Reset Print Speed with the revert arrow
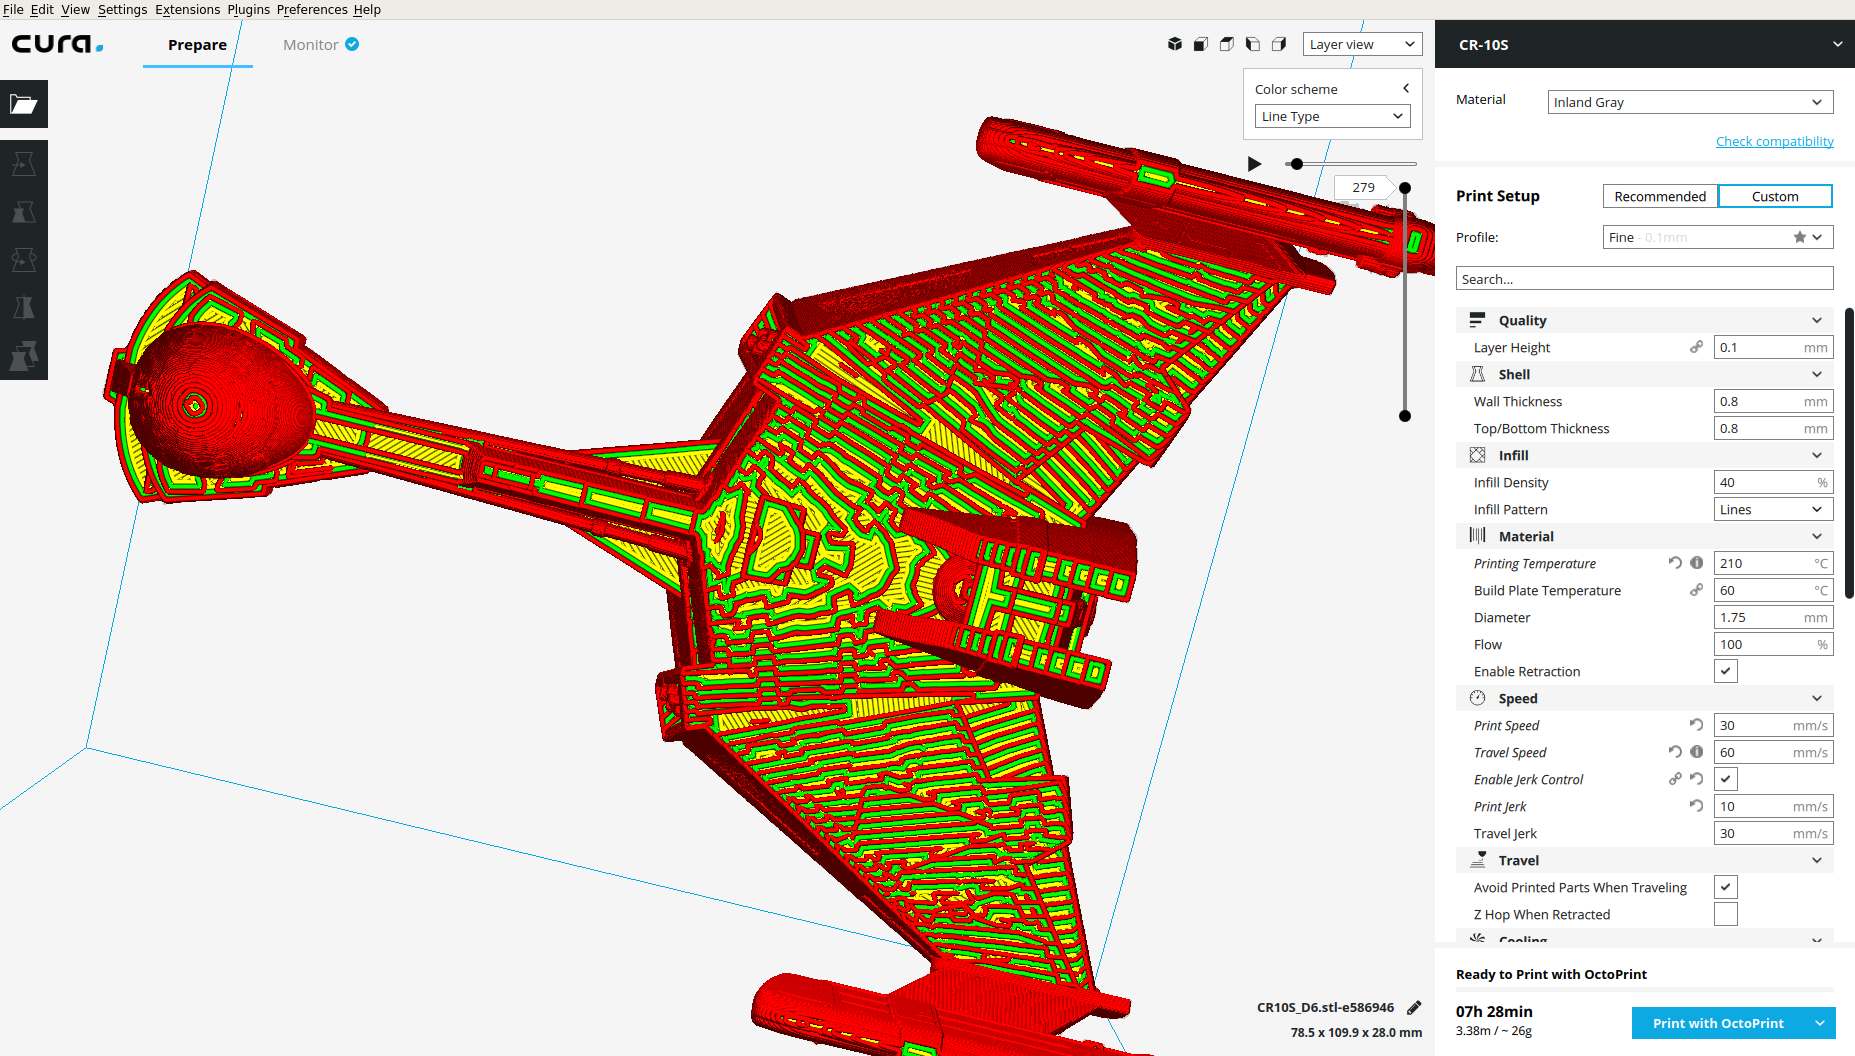 1697,725
